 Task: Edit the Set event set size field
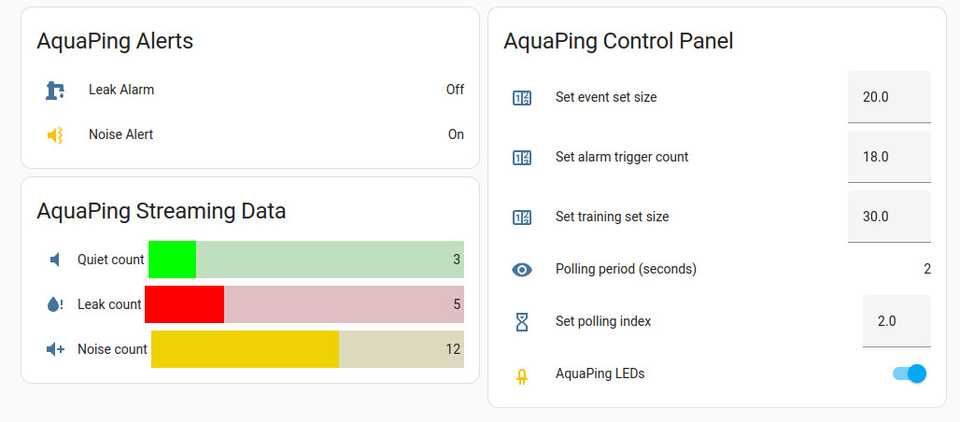tap(888, 97)
